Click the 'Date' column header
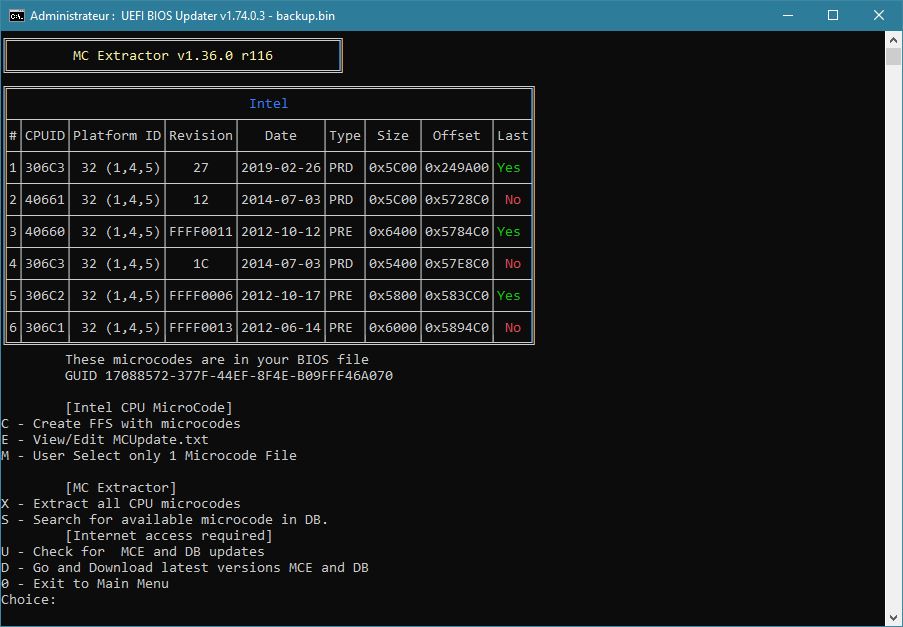The image size is (903, 627). click(280, 136)
